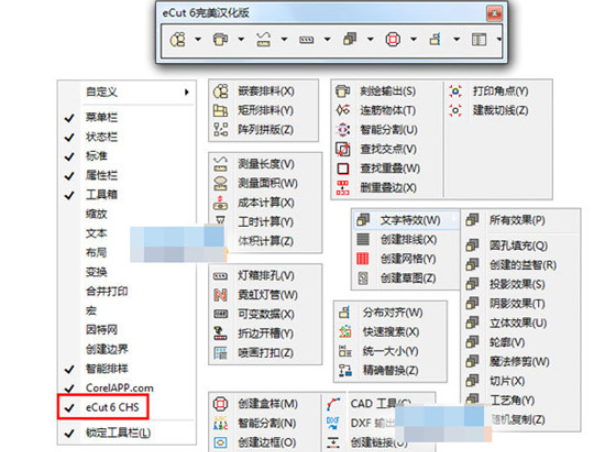
Task: Choose 魔法修剪(W) magic trim
Action: [520, 362]
